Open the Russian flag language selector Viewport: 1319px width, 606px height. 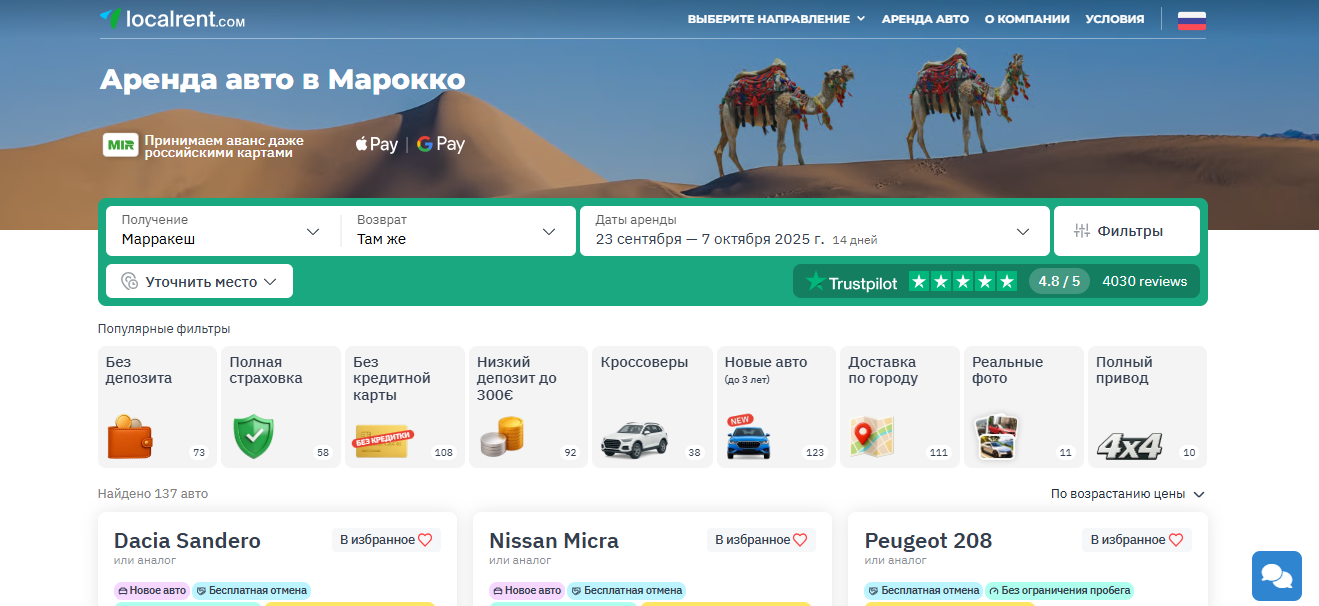click(x=1191, y=20)
